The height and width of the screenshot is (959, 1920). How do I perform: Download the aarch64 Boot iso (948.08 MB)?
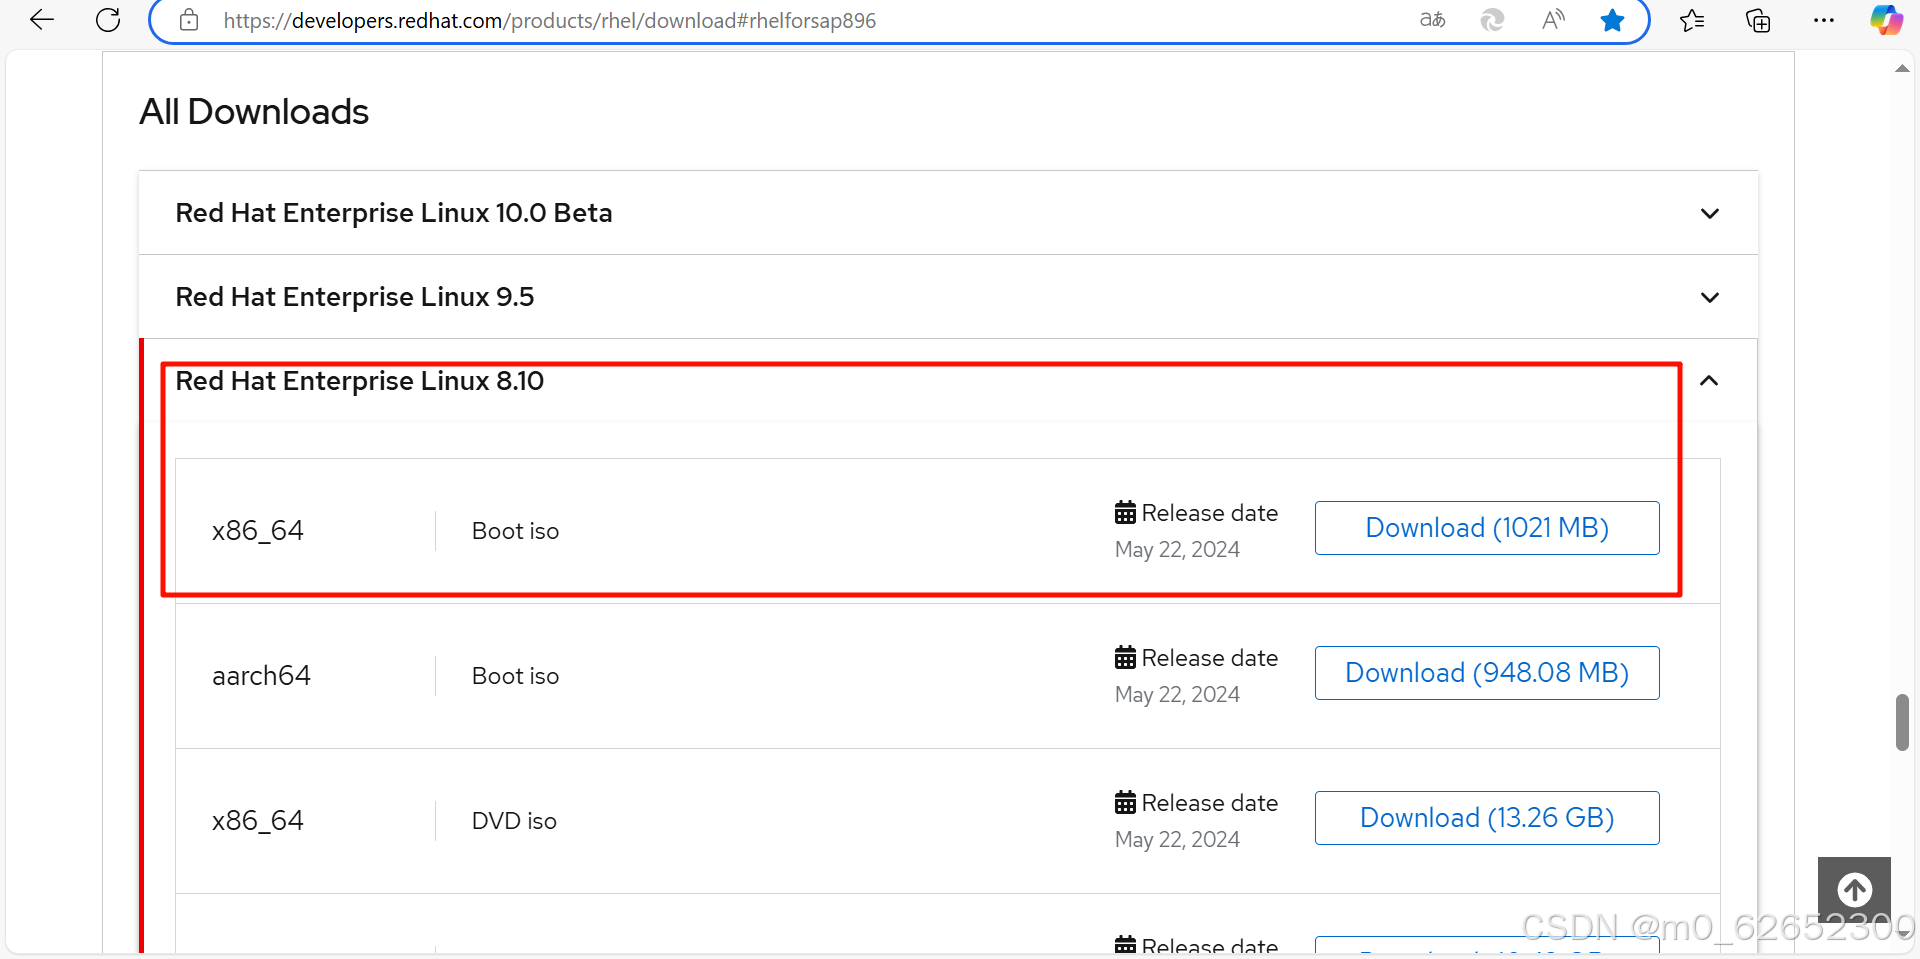[1487, 673]
